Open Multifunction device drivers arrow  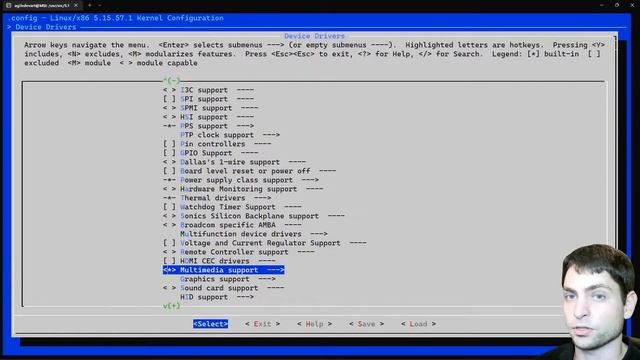(x=319, y=234)
